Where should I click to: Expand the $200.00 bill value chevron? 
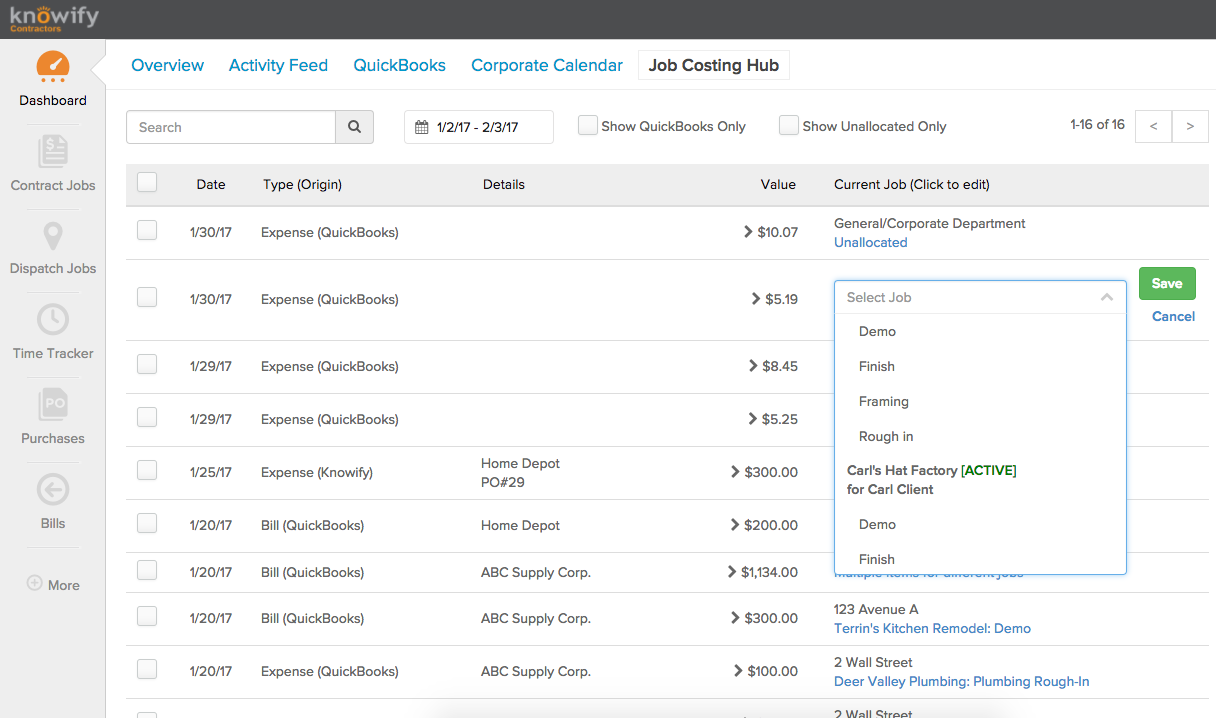[x=736, y=525]
